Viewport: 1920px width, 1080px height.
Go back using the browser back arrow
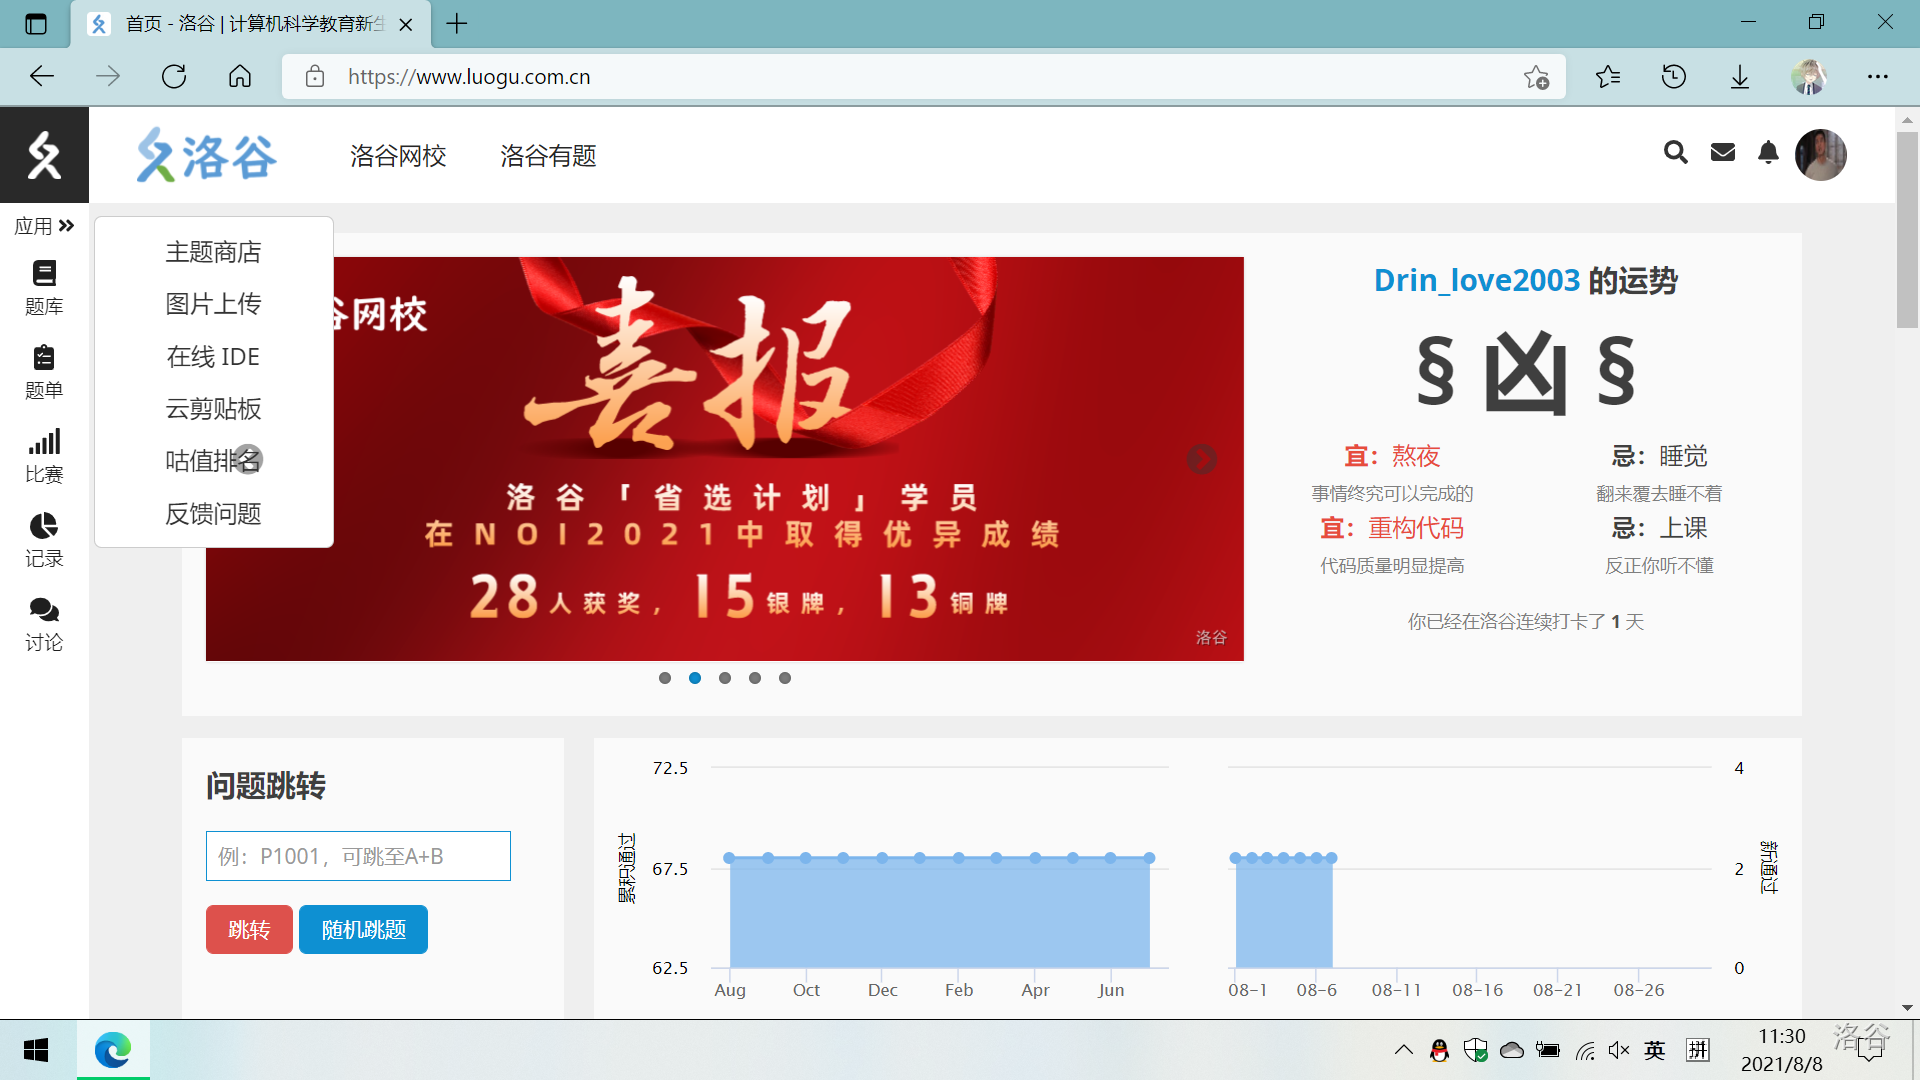pyautogui.click(x=42, y=77)
